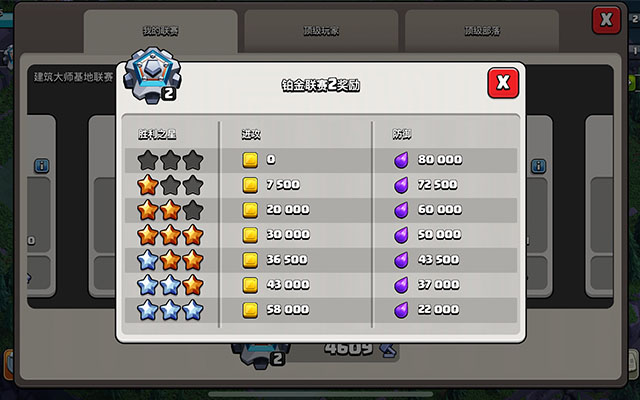Click the 防御 column header
The image size is (640, 400).
402,134
